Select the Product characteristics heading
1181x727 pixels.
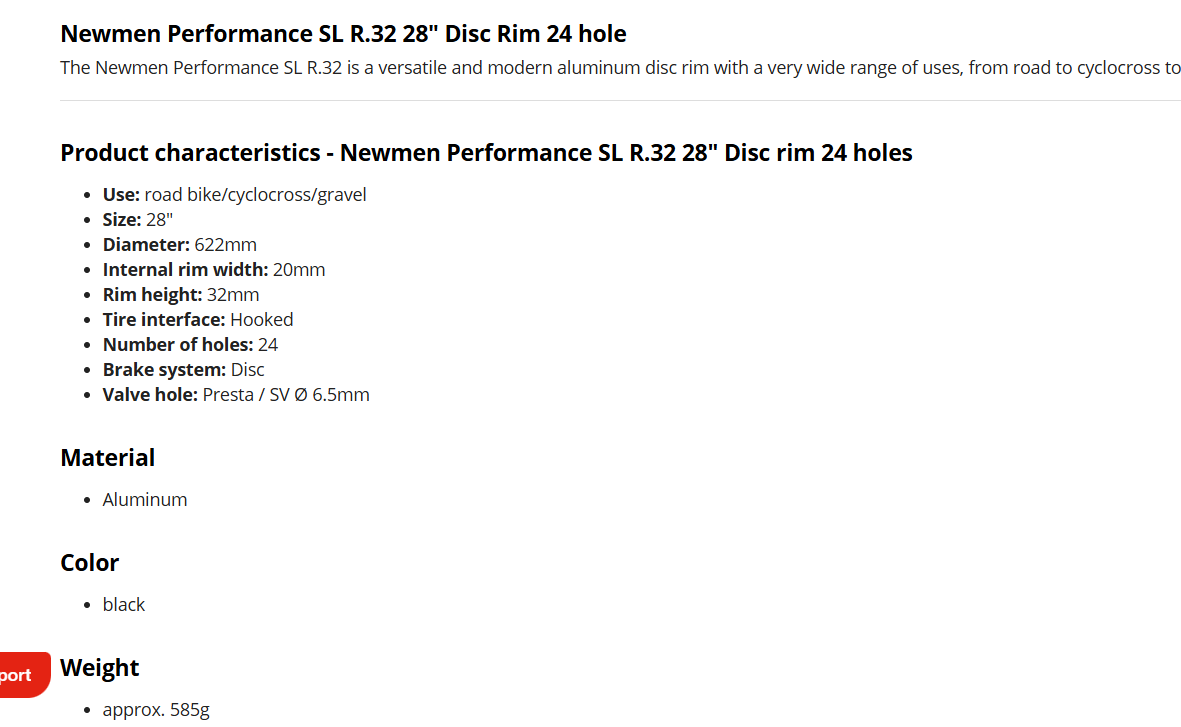486,153
